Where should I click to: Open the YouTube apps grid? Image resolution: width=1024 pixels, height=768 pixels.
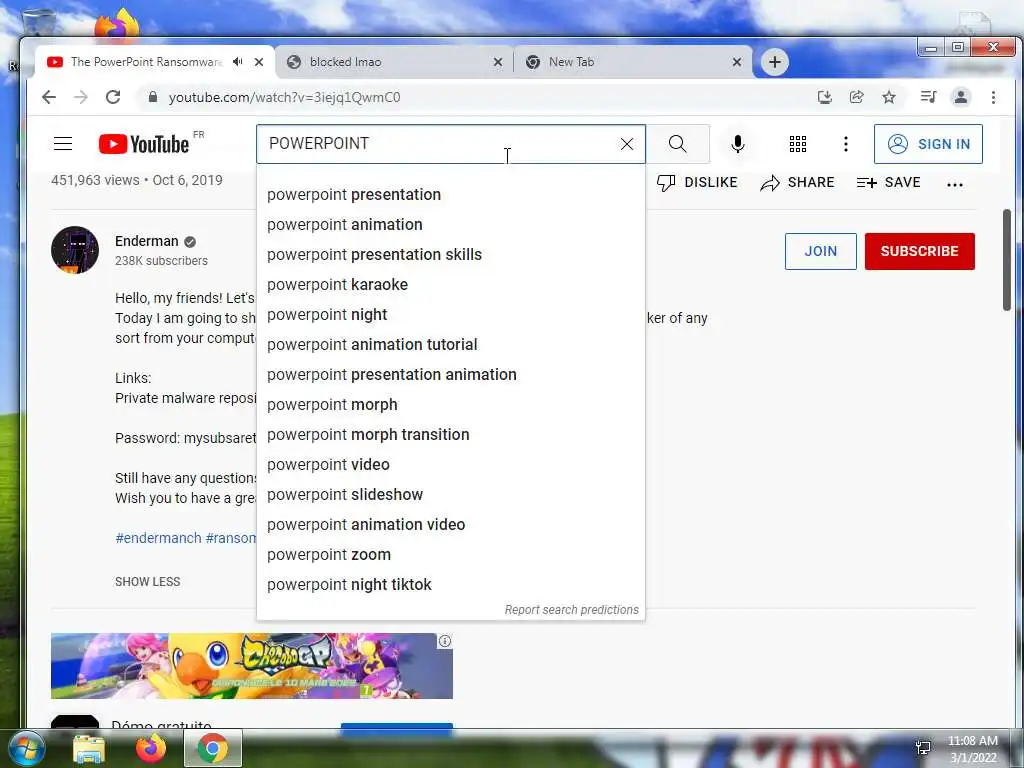click(x=797, y=144)
